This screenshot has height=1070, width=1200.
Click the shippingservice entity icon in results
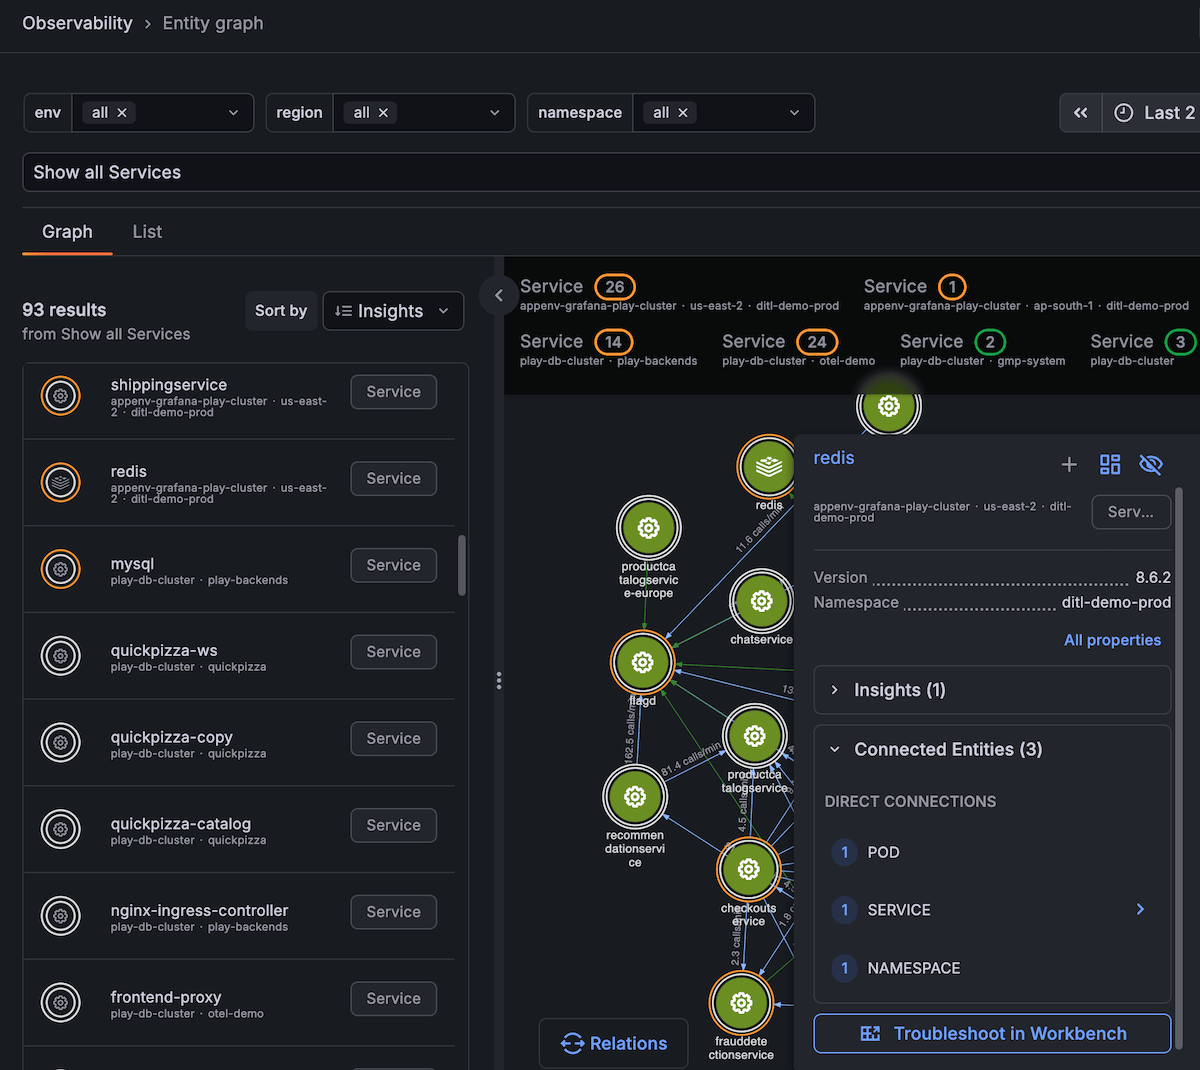coord(60,396)
